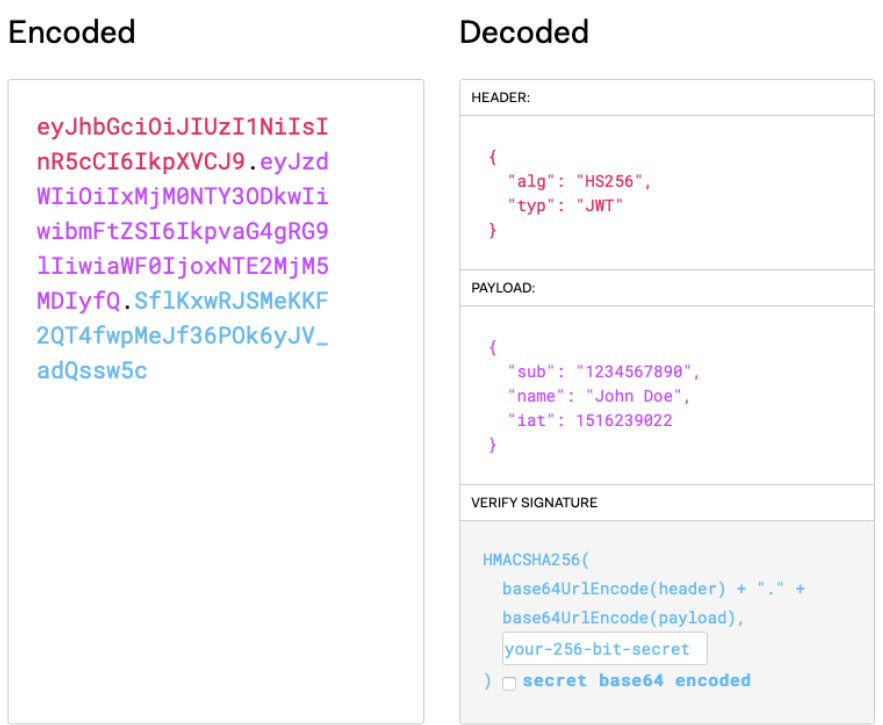The width and height of the screenshot is (883, 725).
Task: Click the base64UrlEncode(payload) line
Action: [623, 618]
